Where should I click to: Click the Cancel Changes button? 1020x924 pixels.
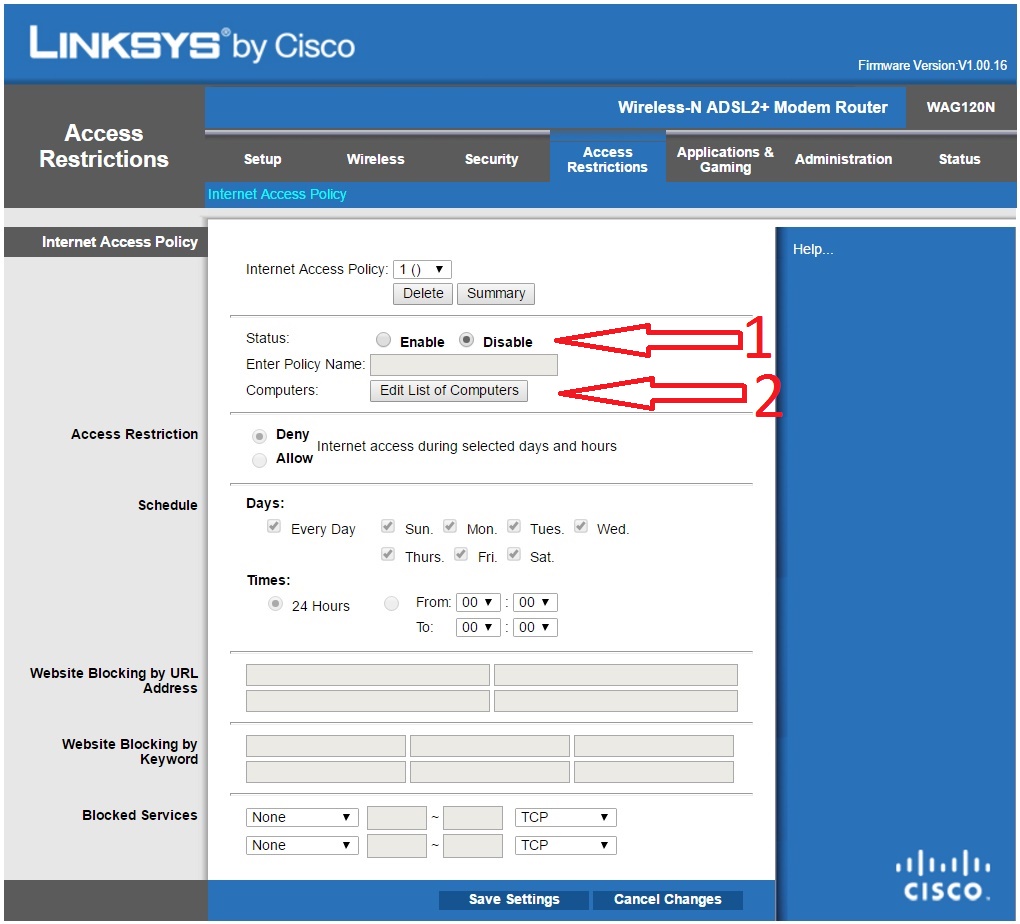(x=667, y=899)
